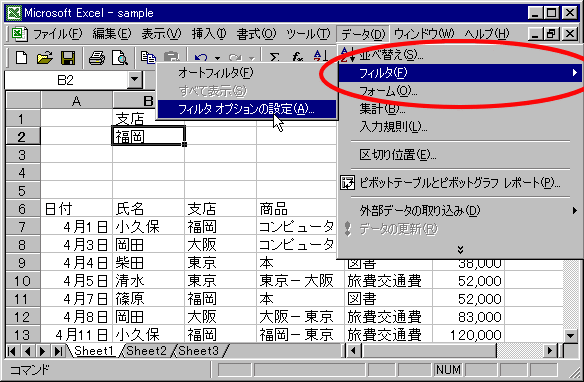Expand the full Data menu with the double chevron

point(460,249)
